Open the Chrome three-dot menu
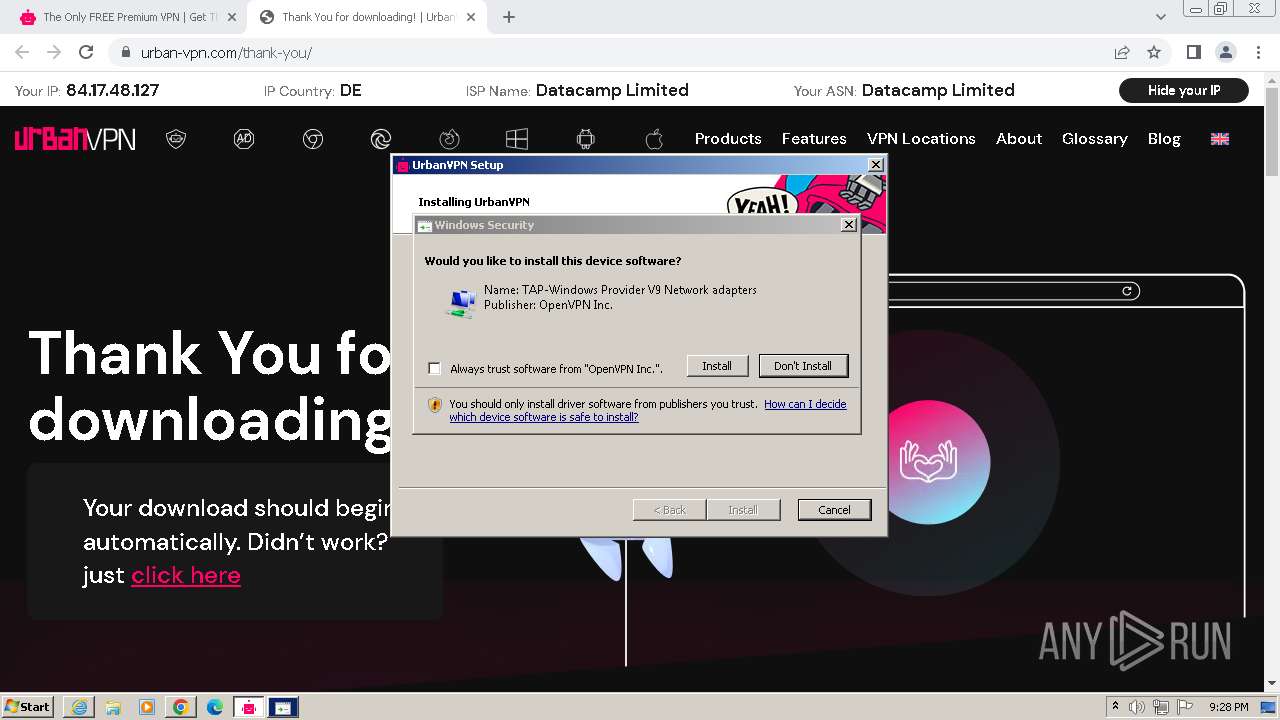 [1258, 53]
